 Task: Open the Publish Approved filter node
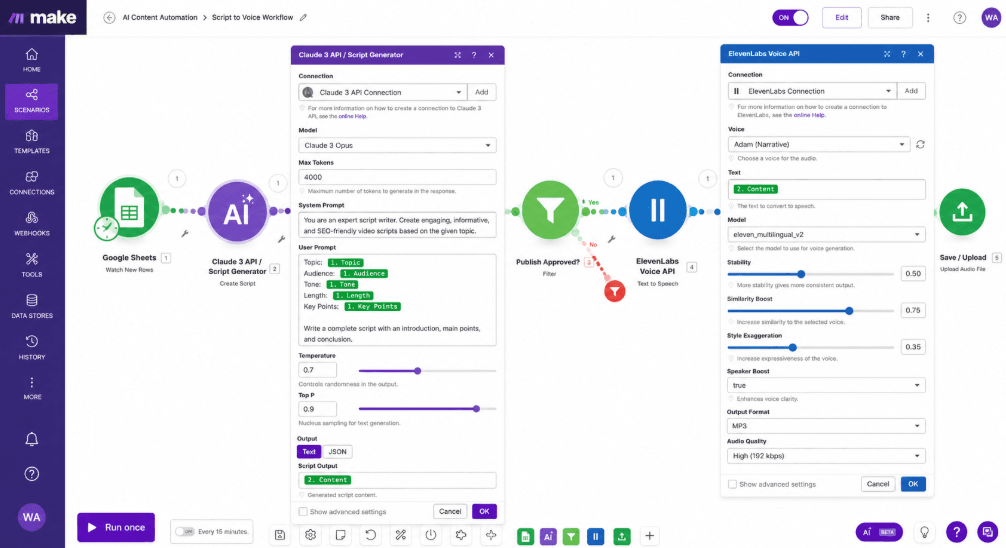pyautogui.click(x=550, y=211)
